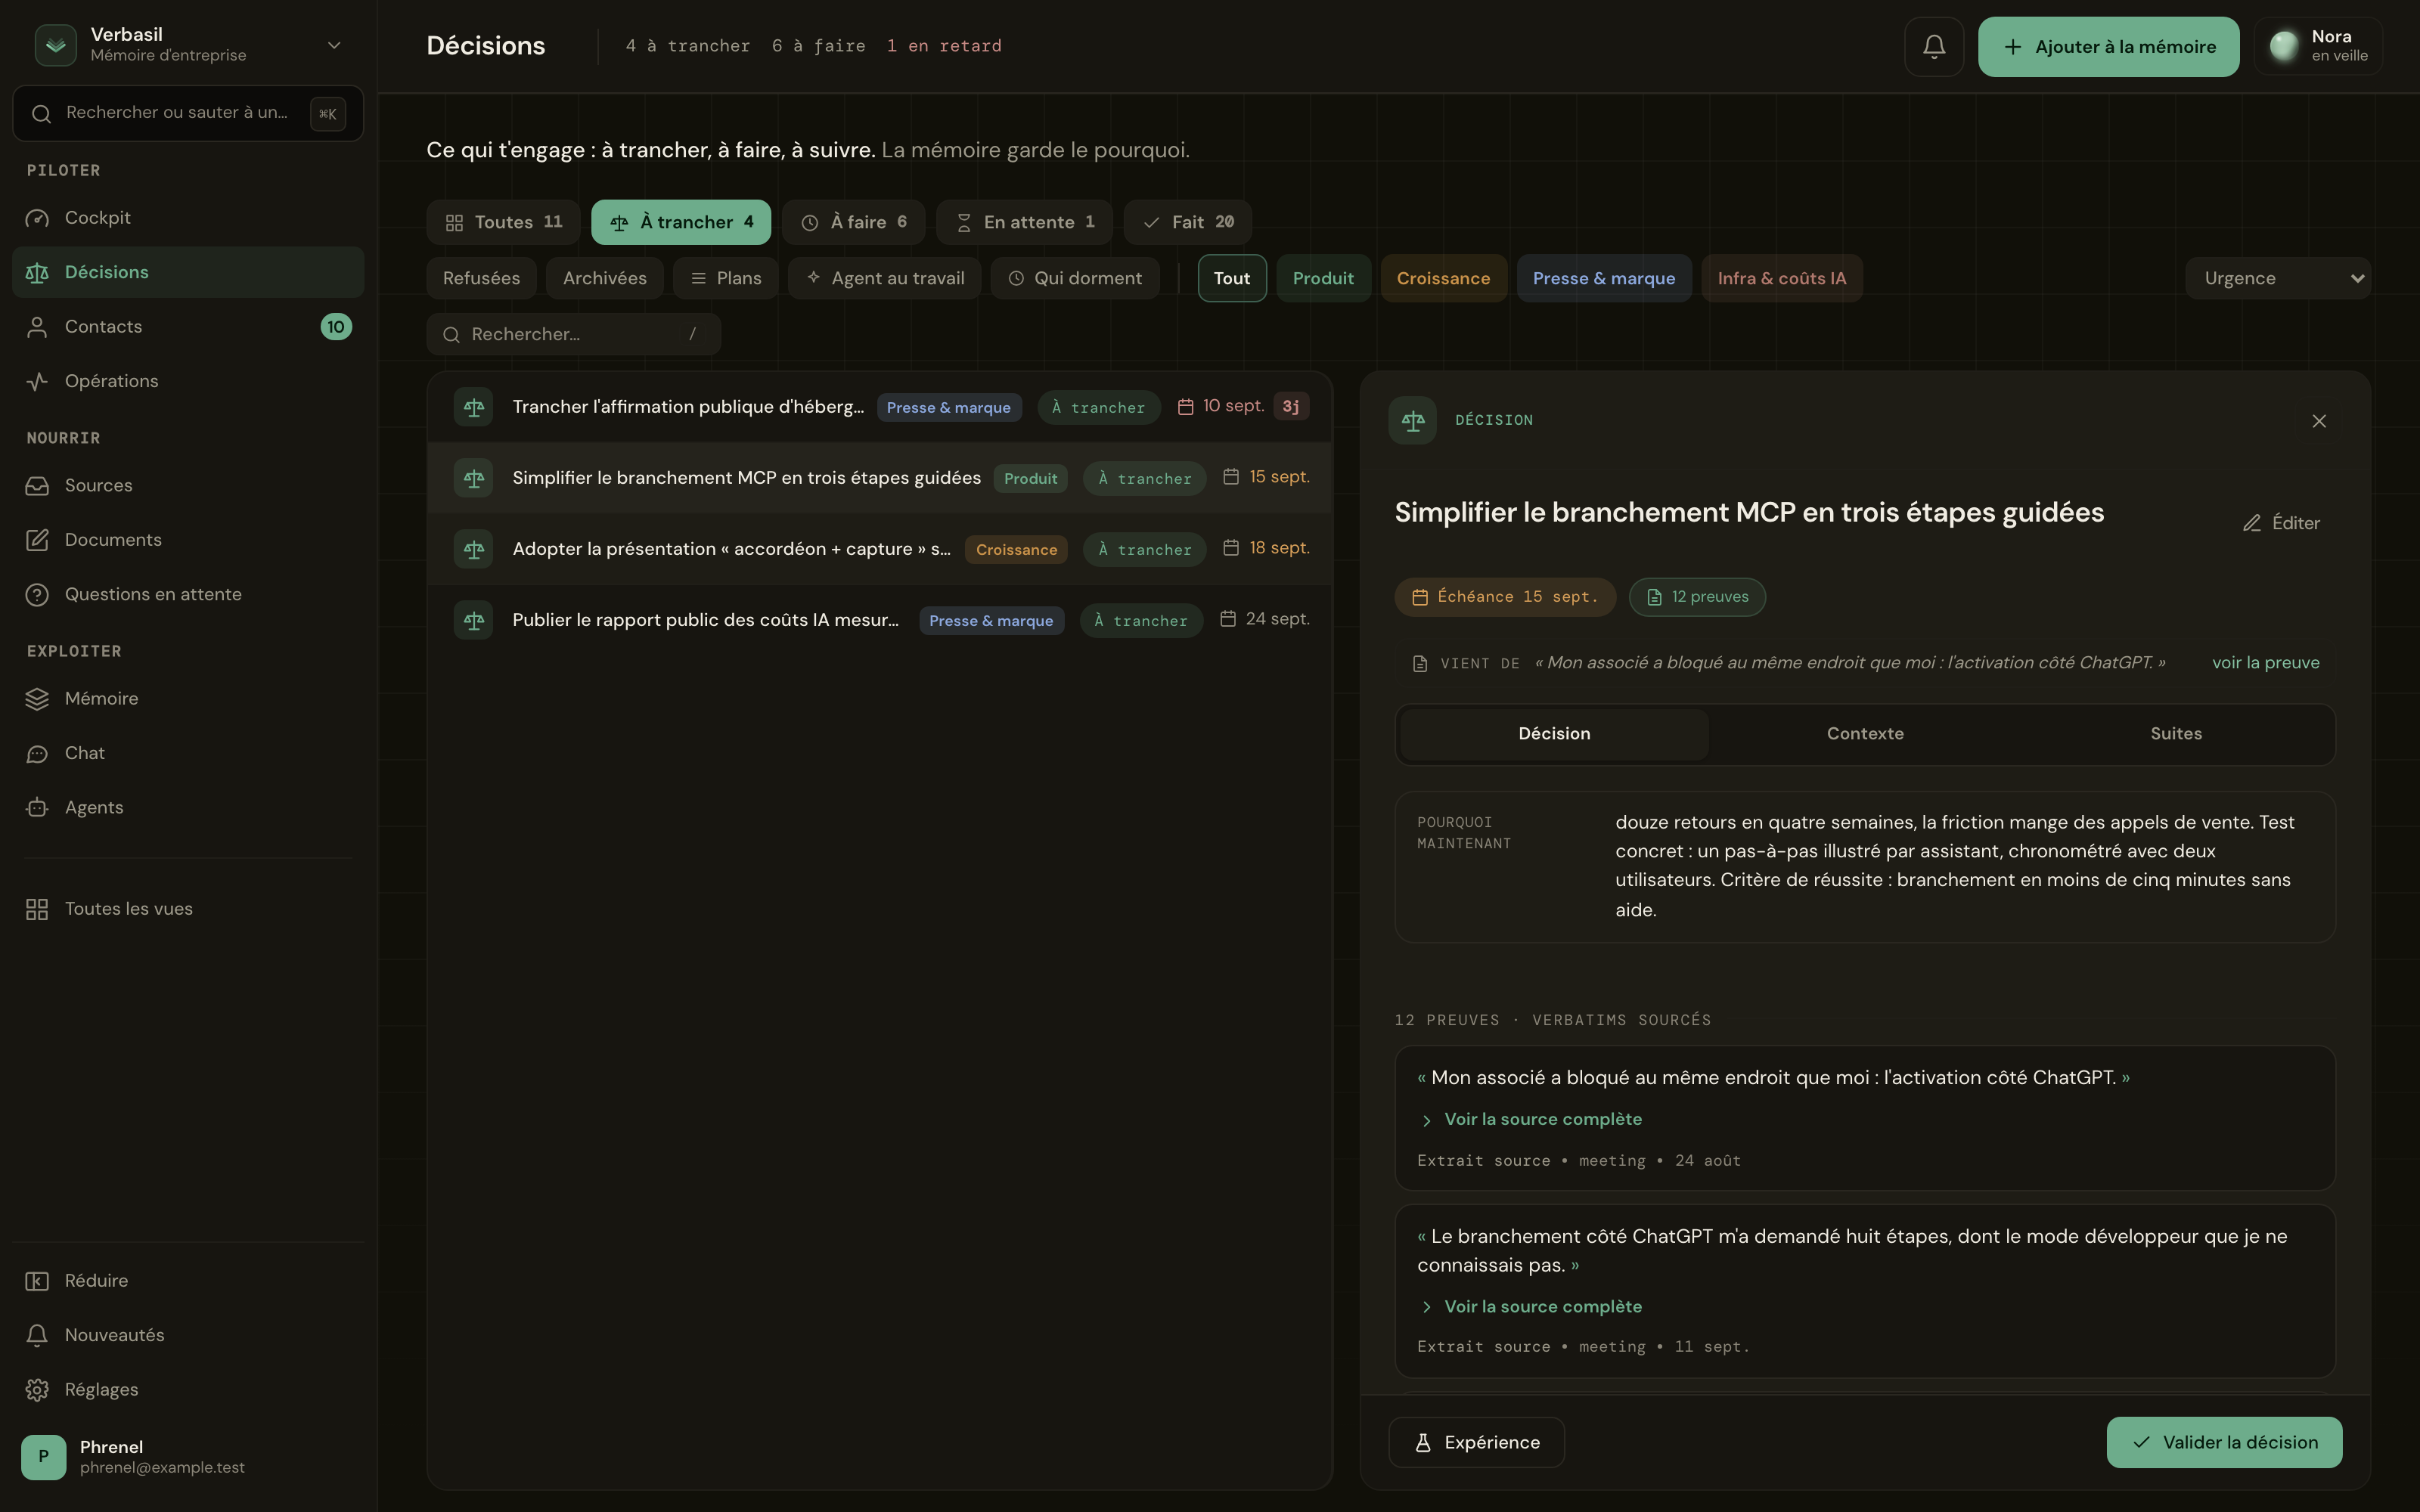Follow the 'voir la preuve' link
2420x1512 pixels.
pyautogui.click(x=2265, y=663)
